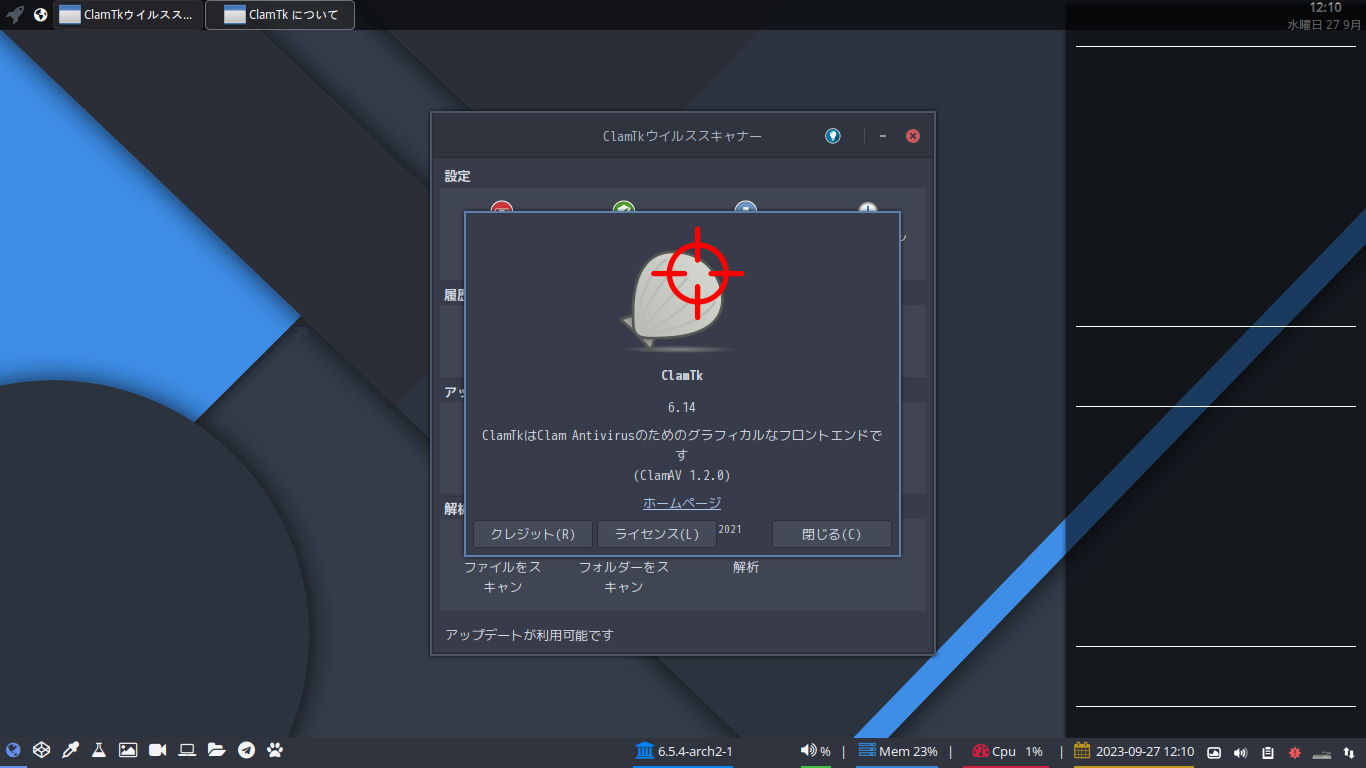The image size is (1366, 768).
Task: Click the Mem 23% memory widget
Action: click(897, 751)
